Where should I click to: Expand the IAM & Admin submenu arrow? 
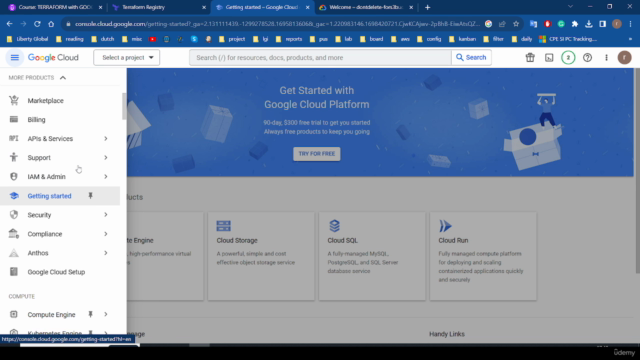106,177
